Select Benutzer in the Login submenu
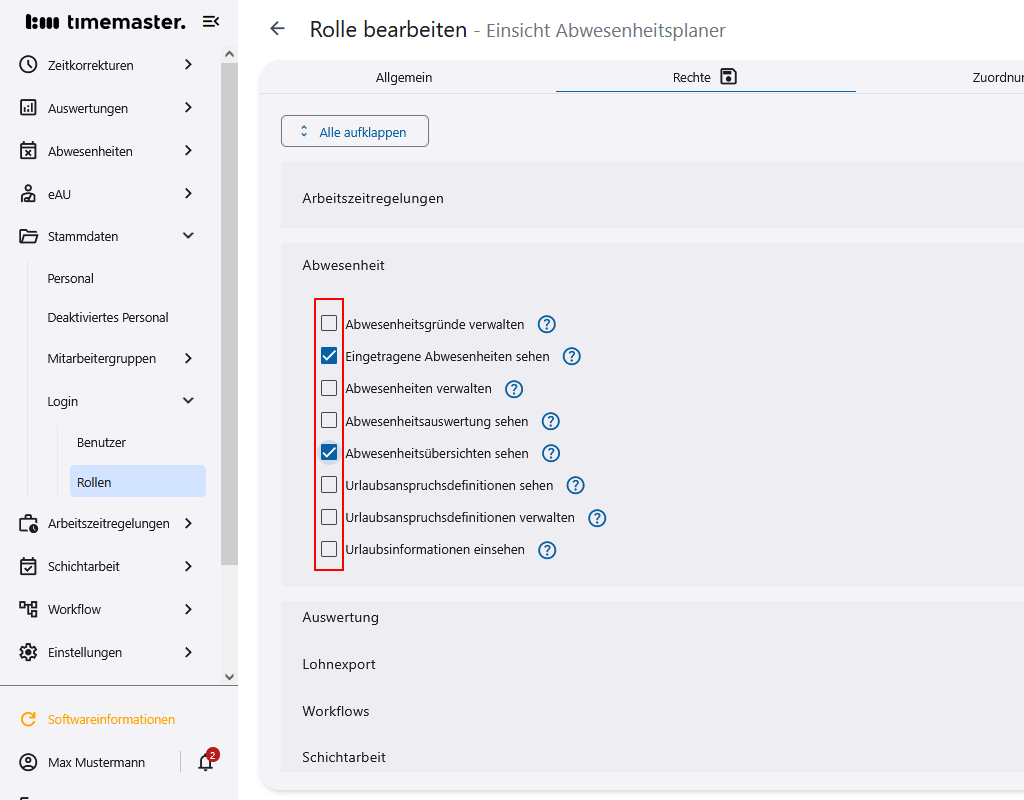 click(x=101, y=442)
